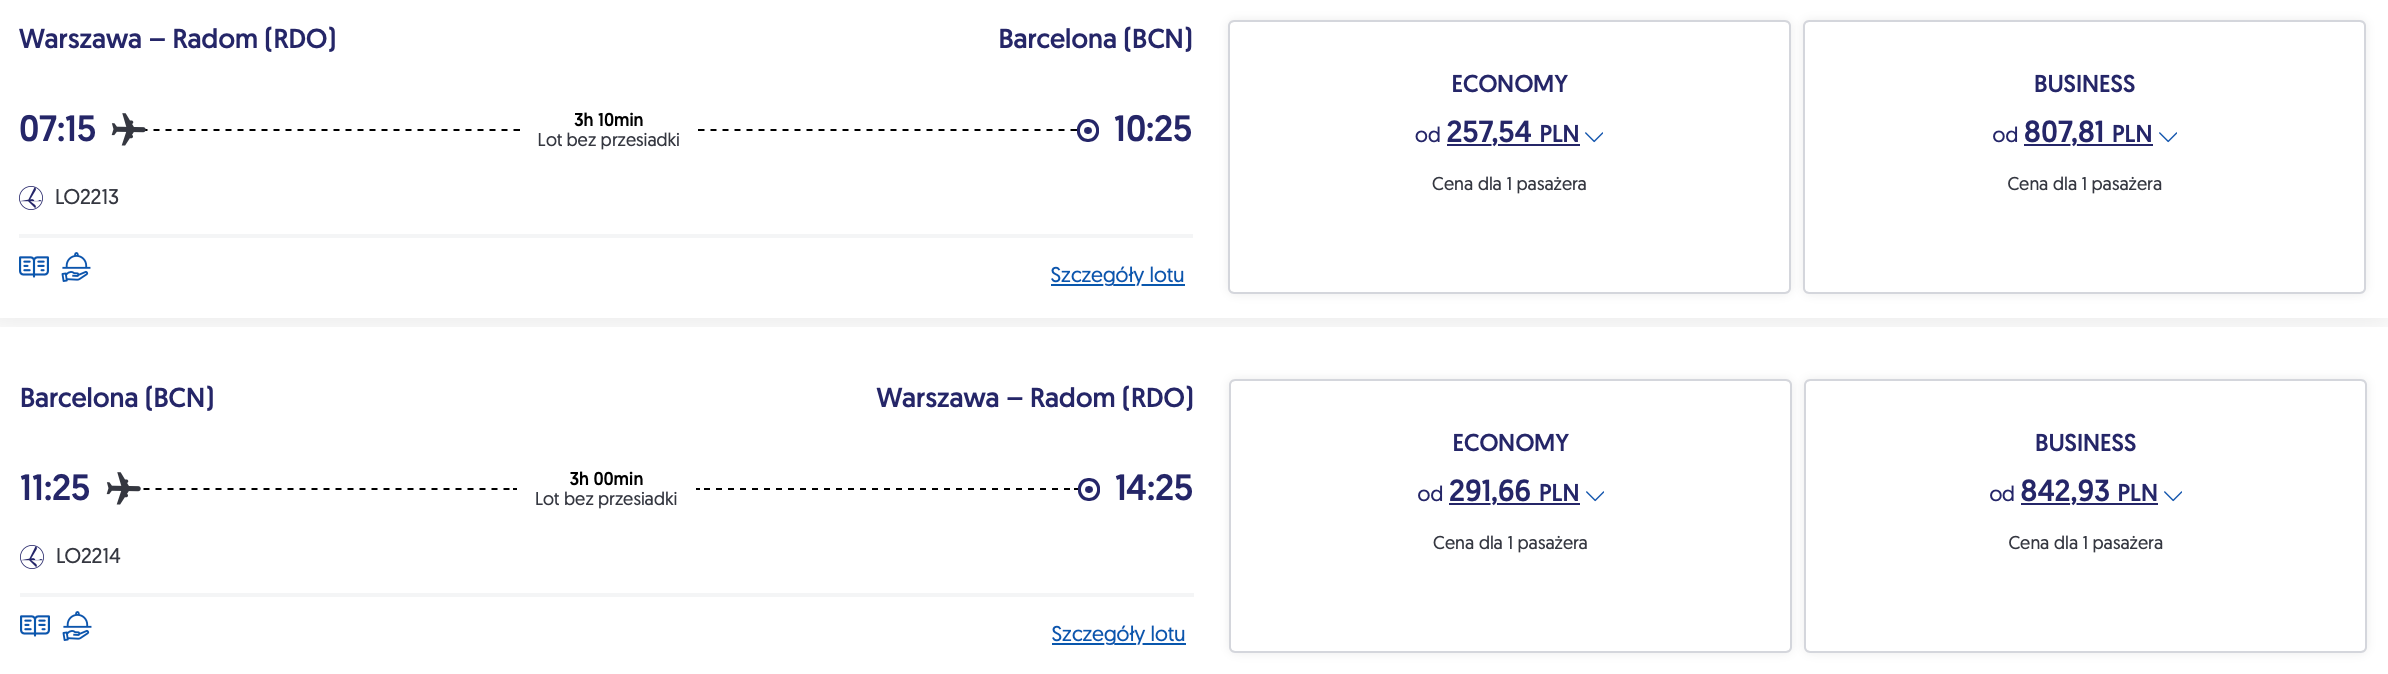Click arrival marker icon before 14:25
The image size is (2388, 674).
pyautogui.click(x=1089, y=489)
